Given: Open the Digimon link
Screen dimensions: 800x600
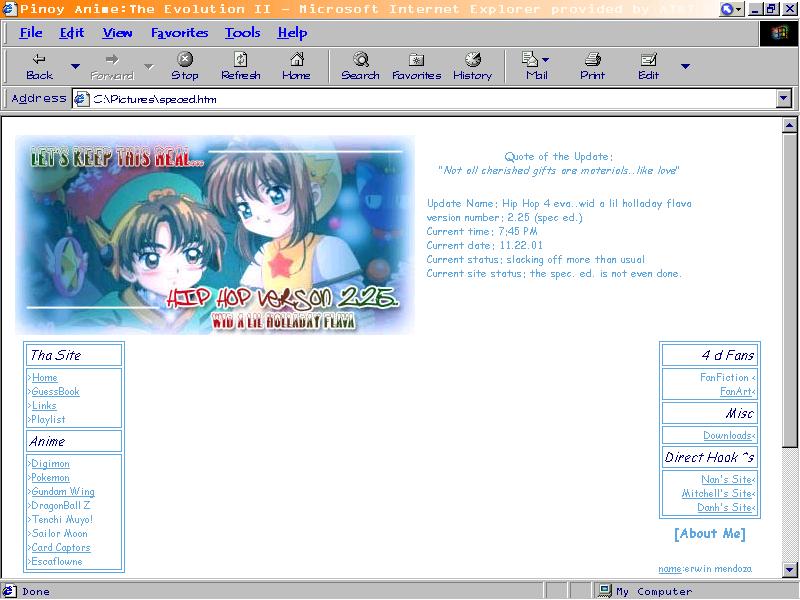Looking at the screenshot, I should click(51, 463).
